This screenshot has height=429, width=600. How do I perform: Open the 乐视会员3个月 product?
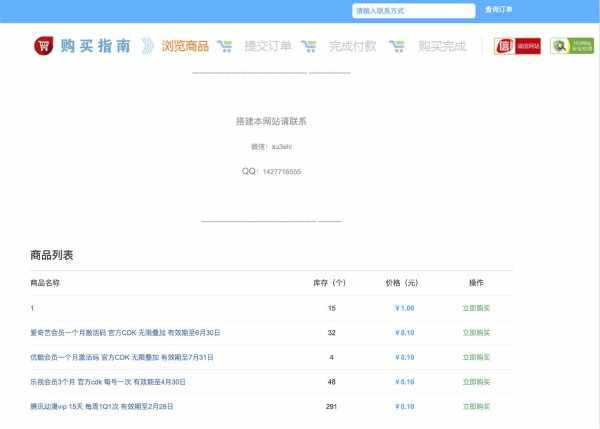pos(108,382)
